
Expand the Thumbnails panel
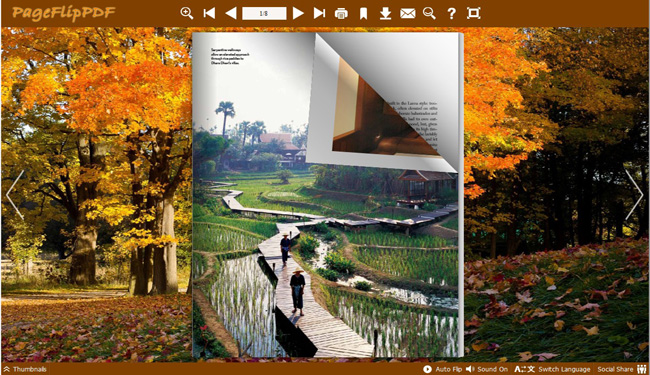tap(25, 369)
